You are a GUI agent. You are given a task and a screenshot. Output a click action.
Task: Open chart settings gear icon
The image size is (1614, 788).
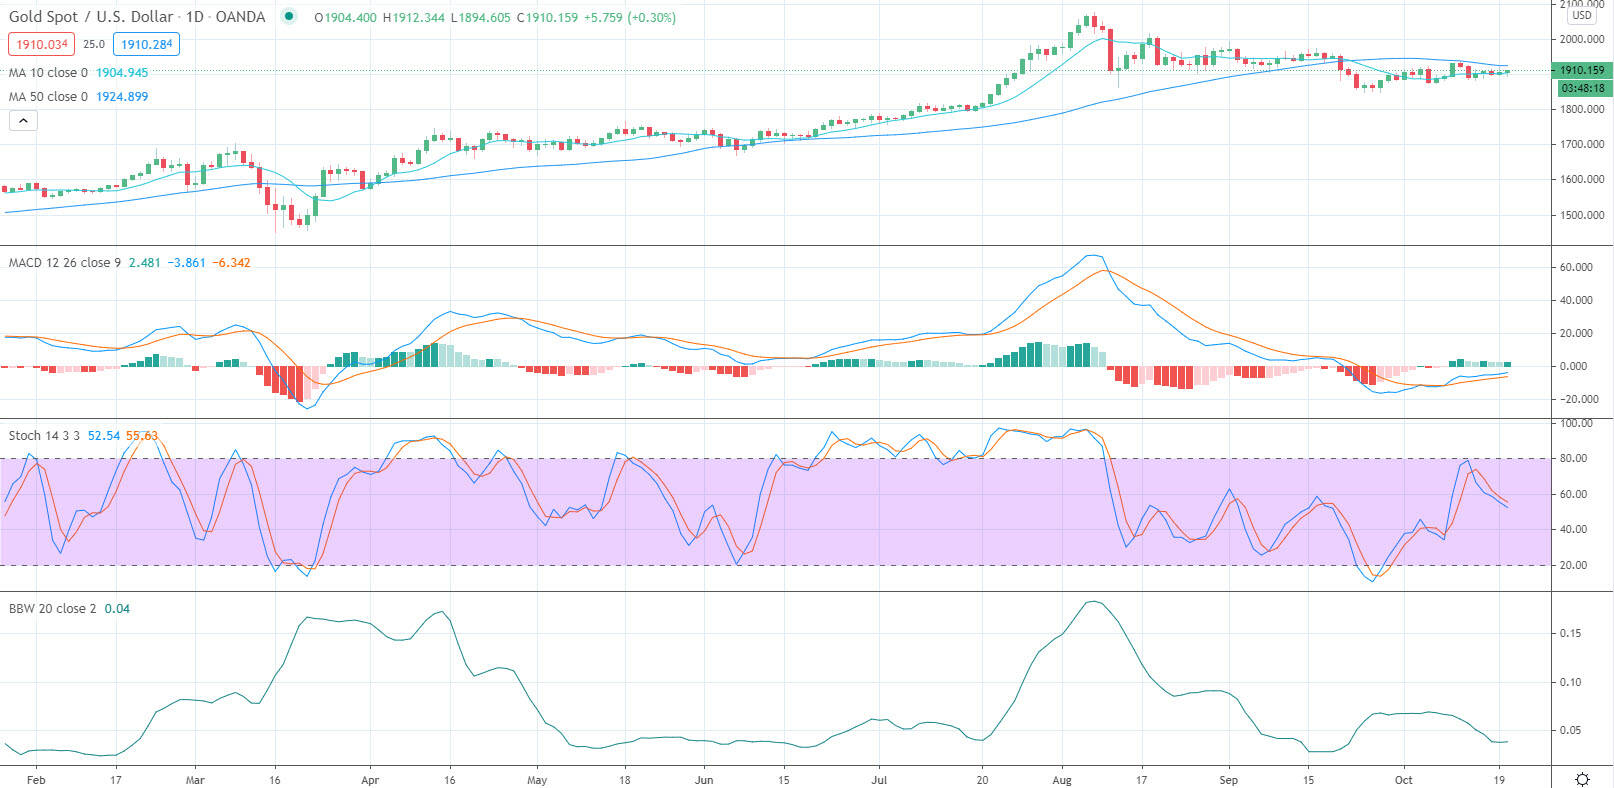tap(1583, 779)
